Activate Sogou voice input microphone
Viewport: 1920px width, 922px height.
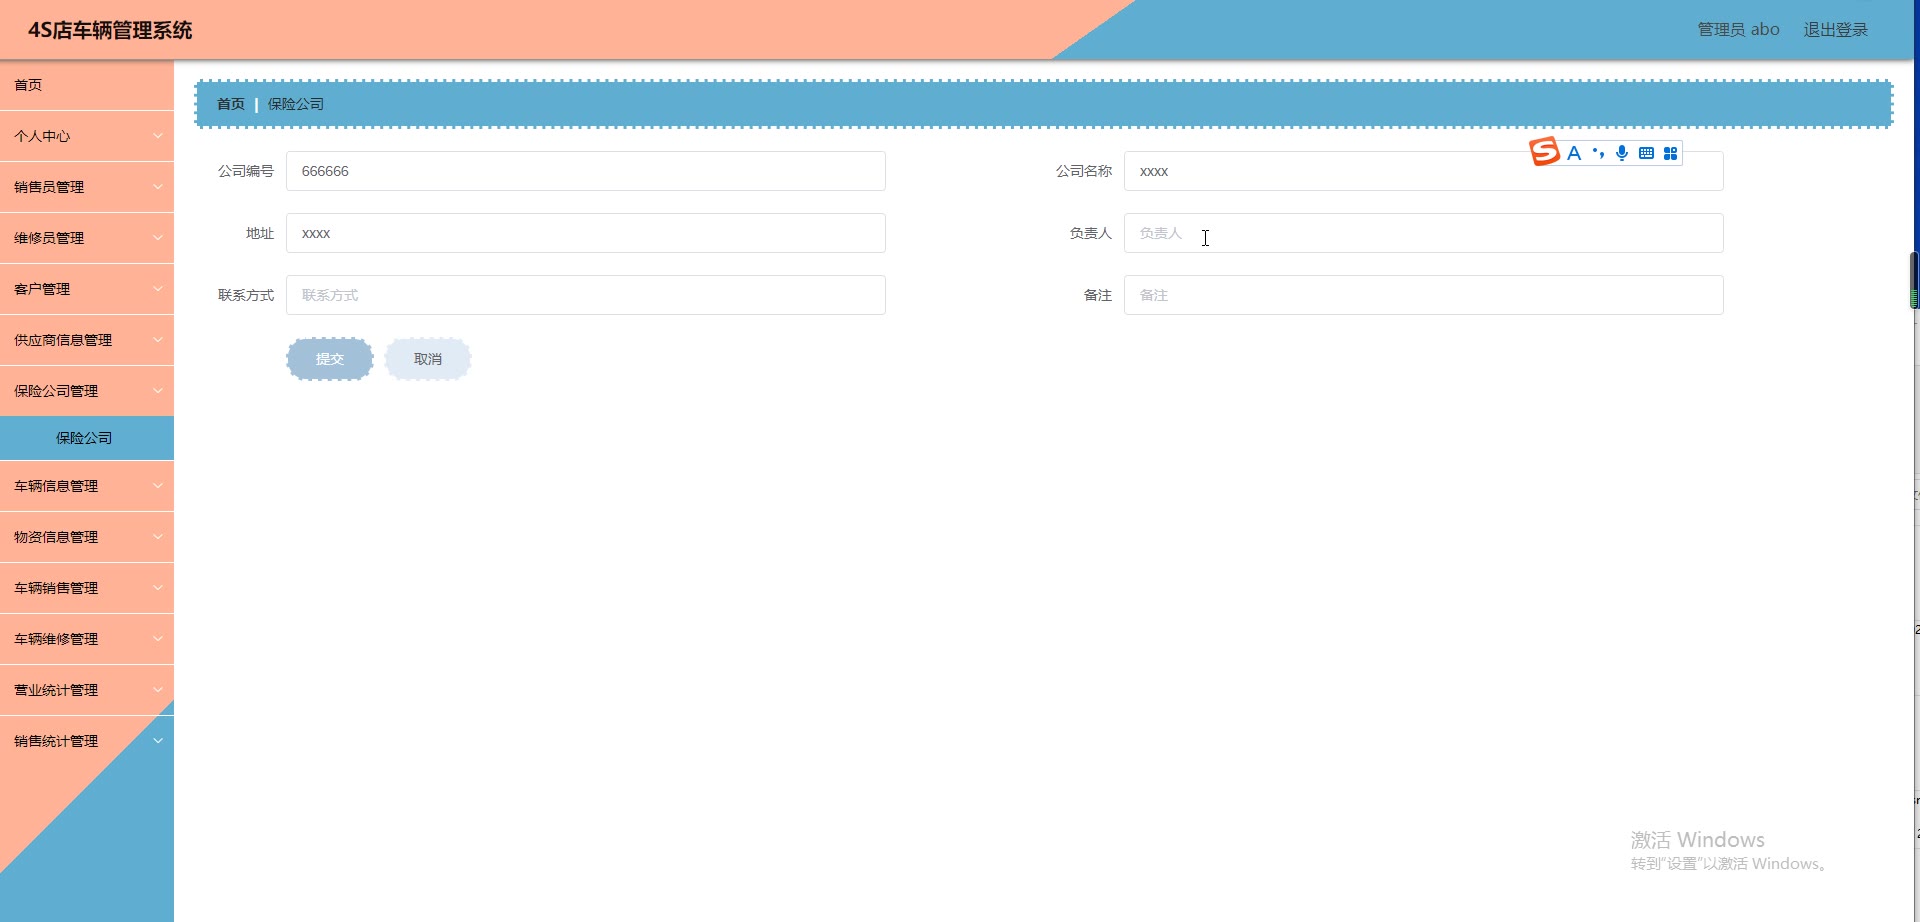coord(1622,153)
